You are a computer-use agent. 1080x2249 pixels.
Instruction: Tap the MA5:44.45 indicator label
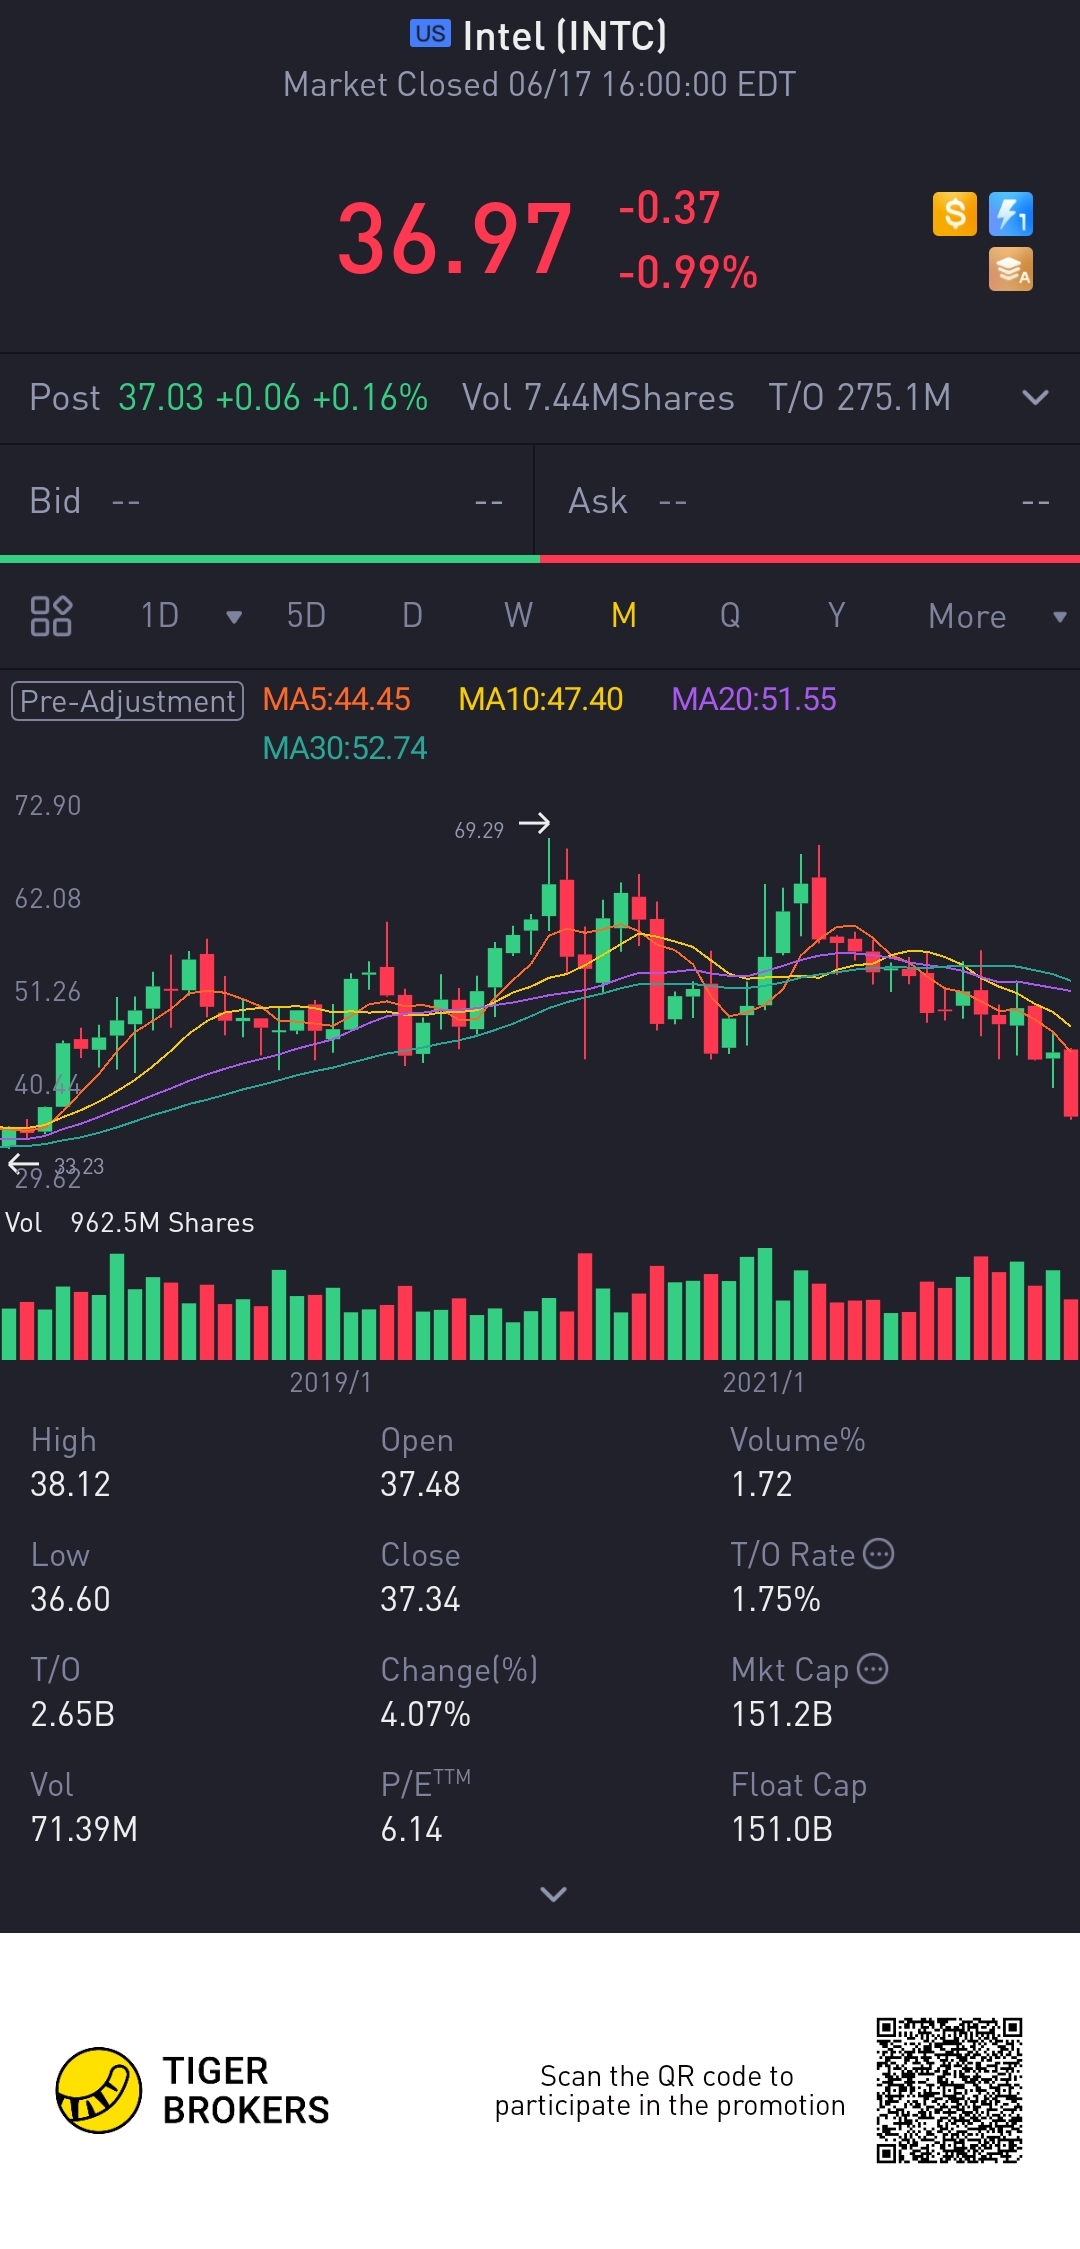pyautogui.click(x=336, y=699)
